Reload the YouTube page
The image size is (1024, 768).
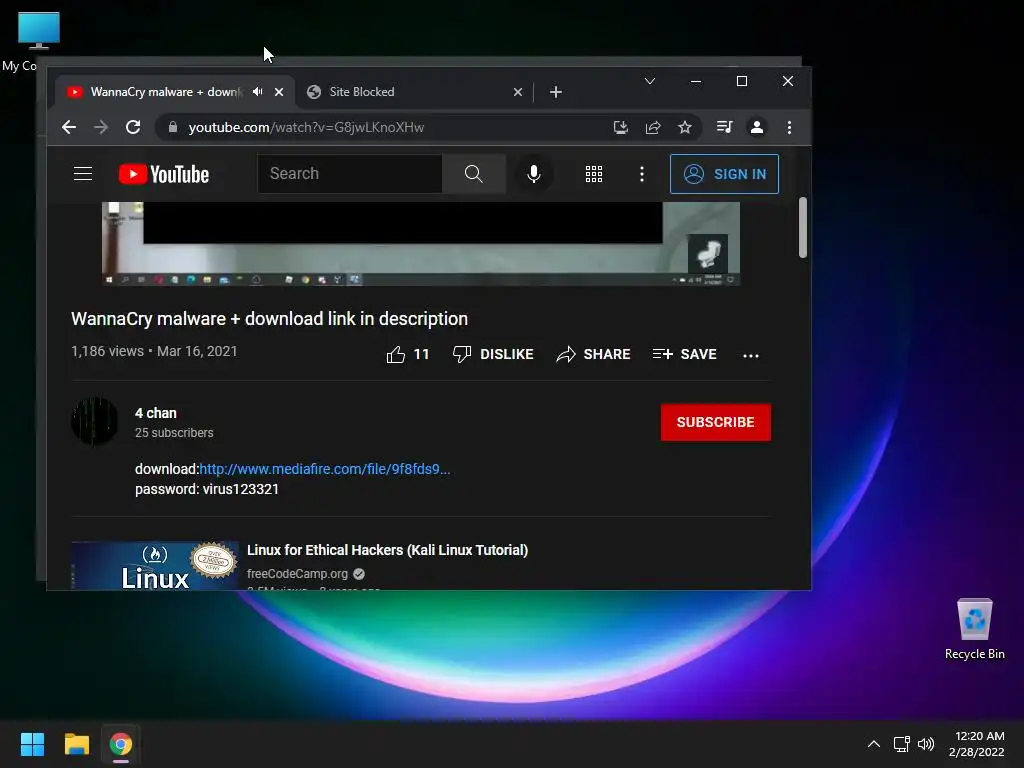pos(133,127)
